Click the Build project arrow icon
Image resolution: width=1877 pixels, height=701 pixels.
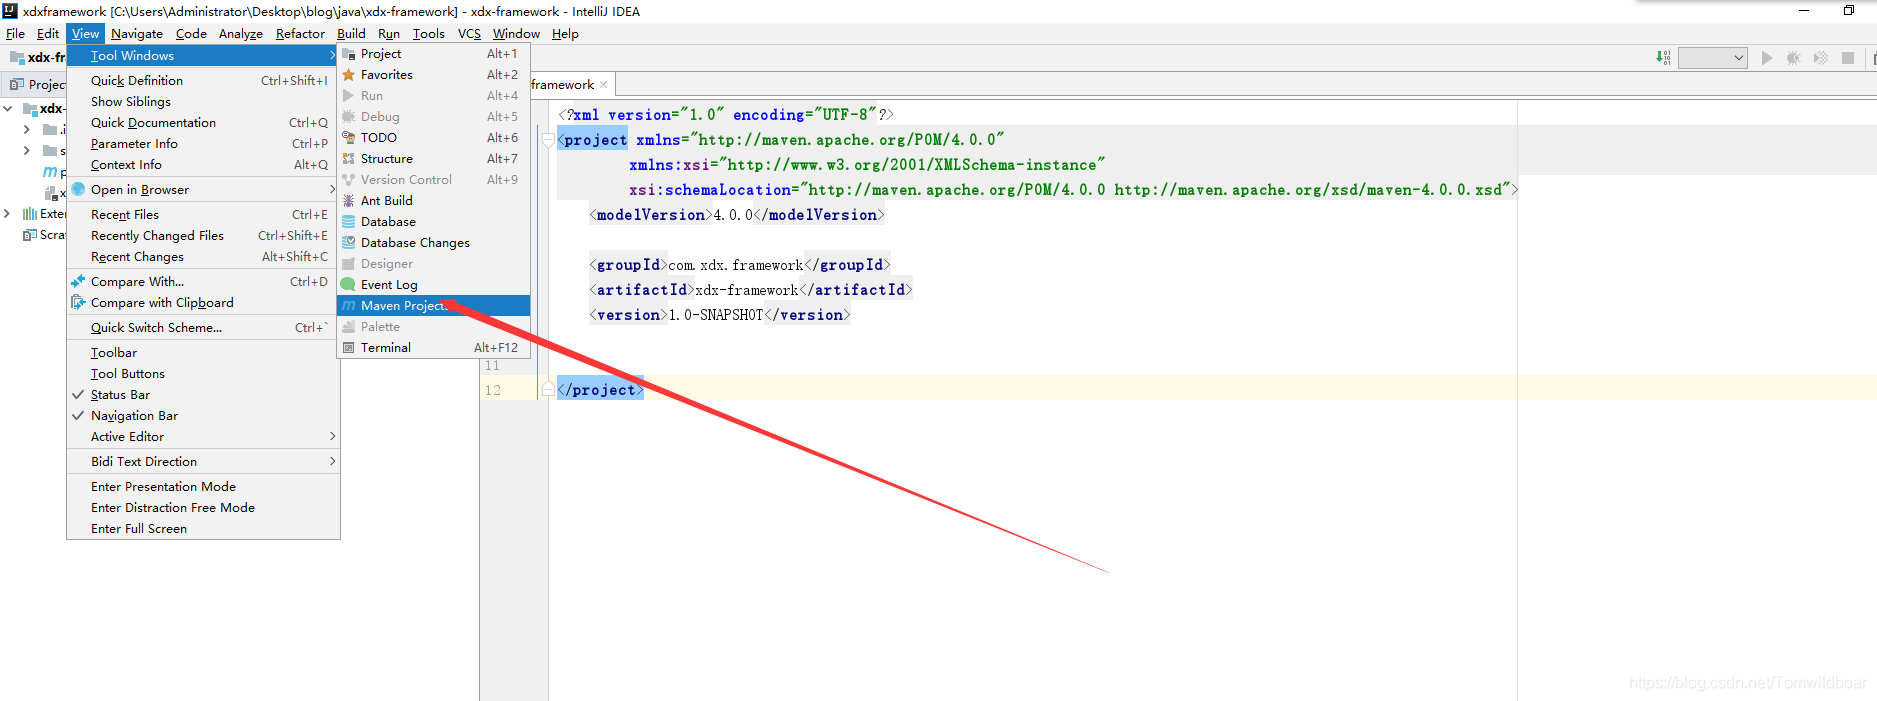1663,58
